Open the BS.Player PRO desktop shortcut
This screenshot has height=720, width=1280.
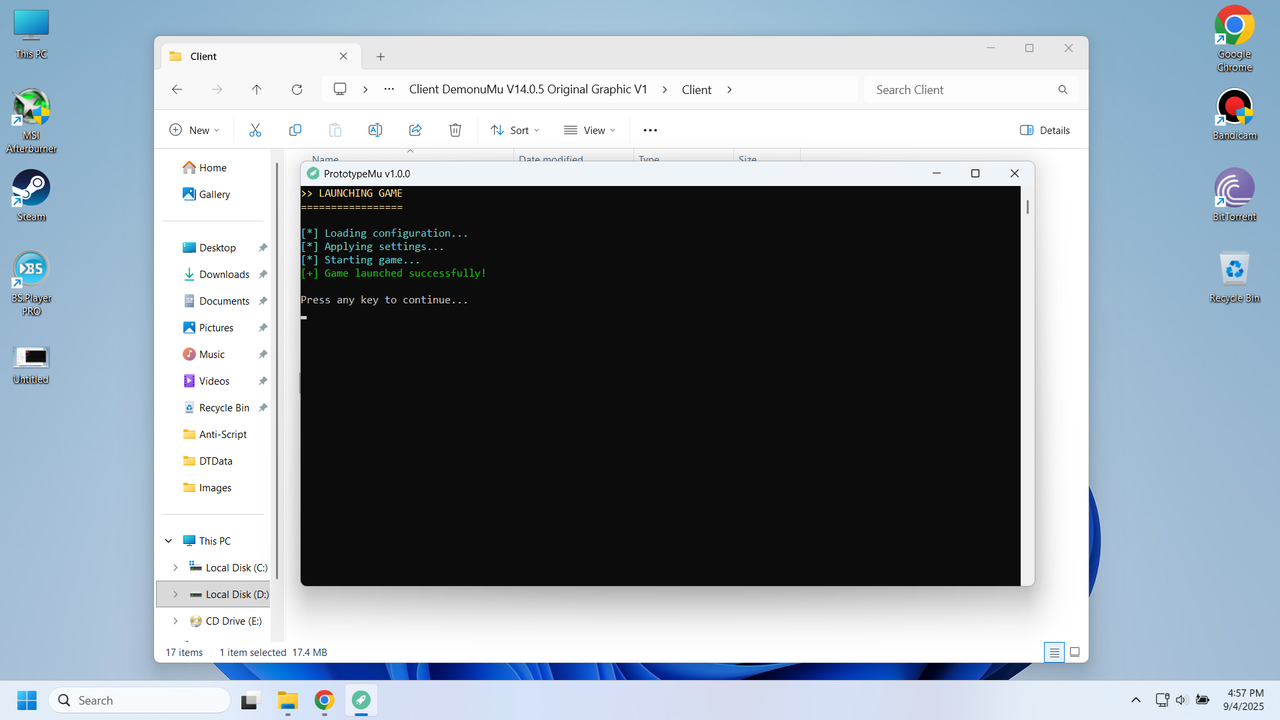31,284
